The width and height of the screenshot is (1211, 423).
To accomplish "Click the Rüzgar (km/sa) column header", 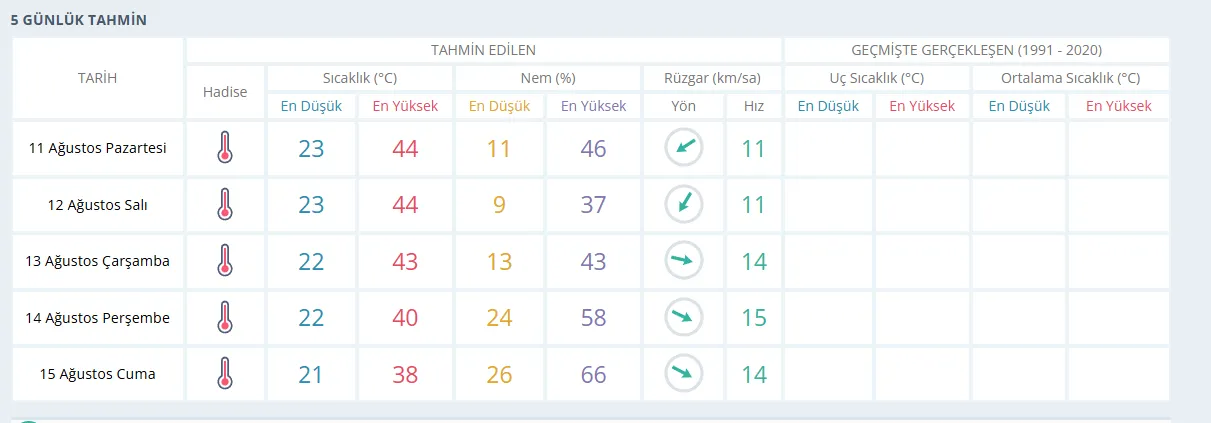I will tap(712, 78).
